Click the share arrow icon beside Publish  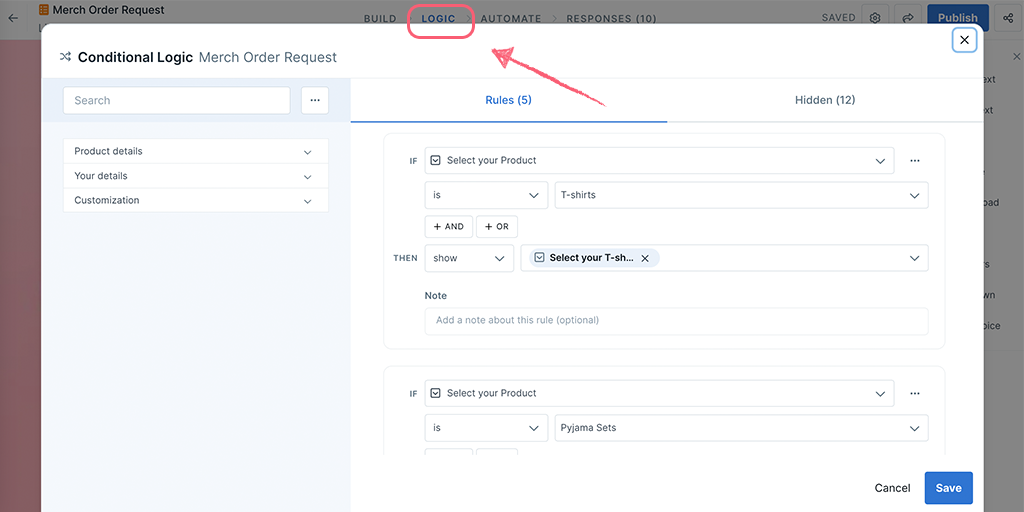(x=908, y=18)
